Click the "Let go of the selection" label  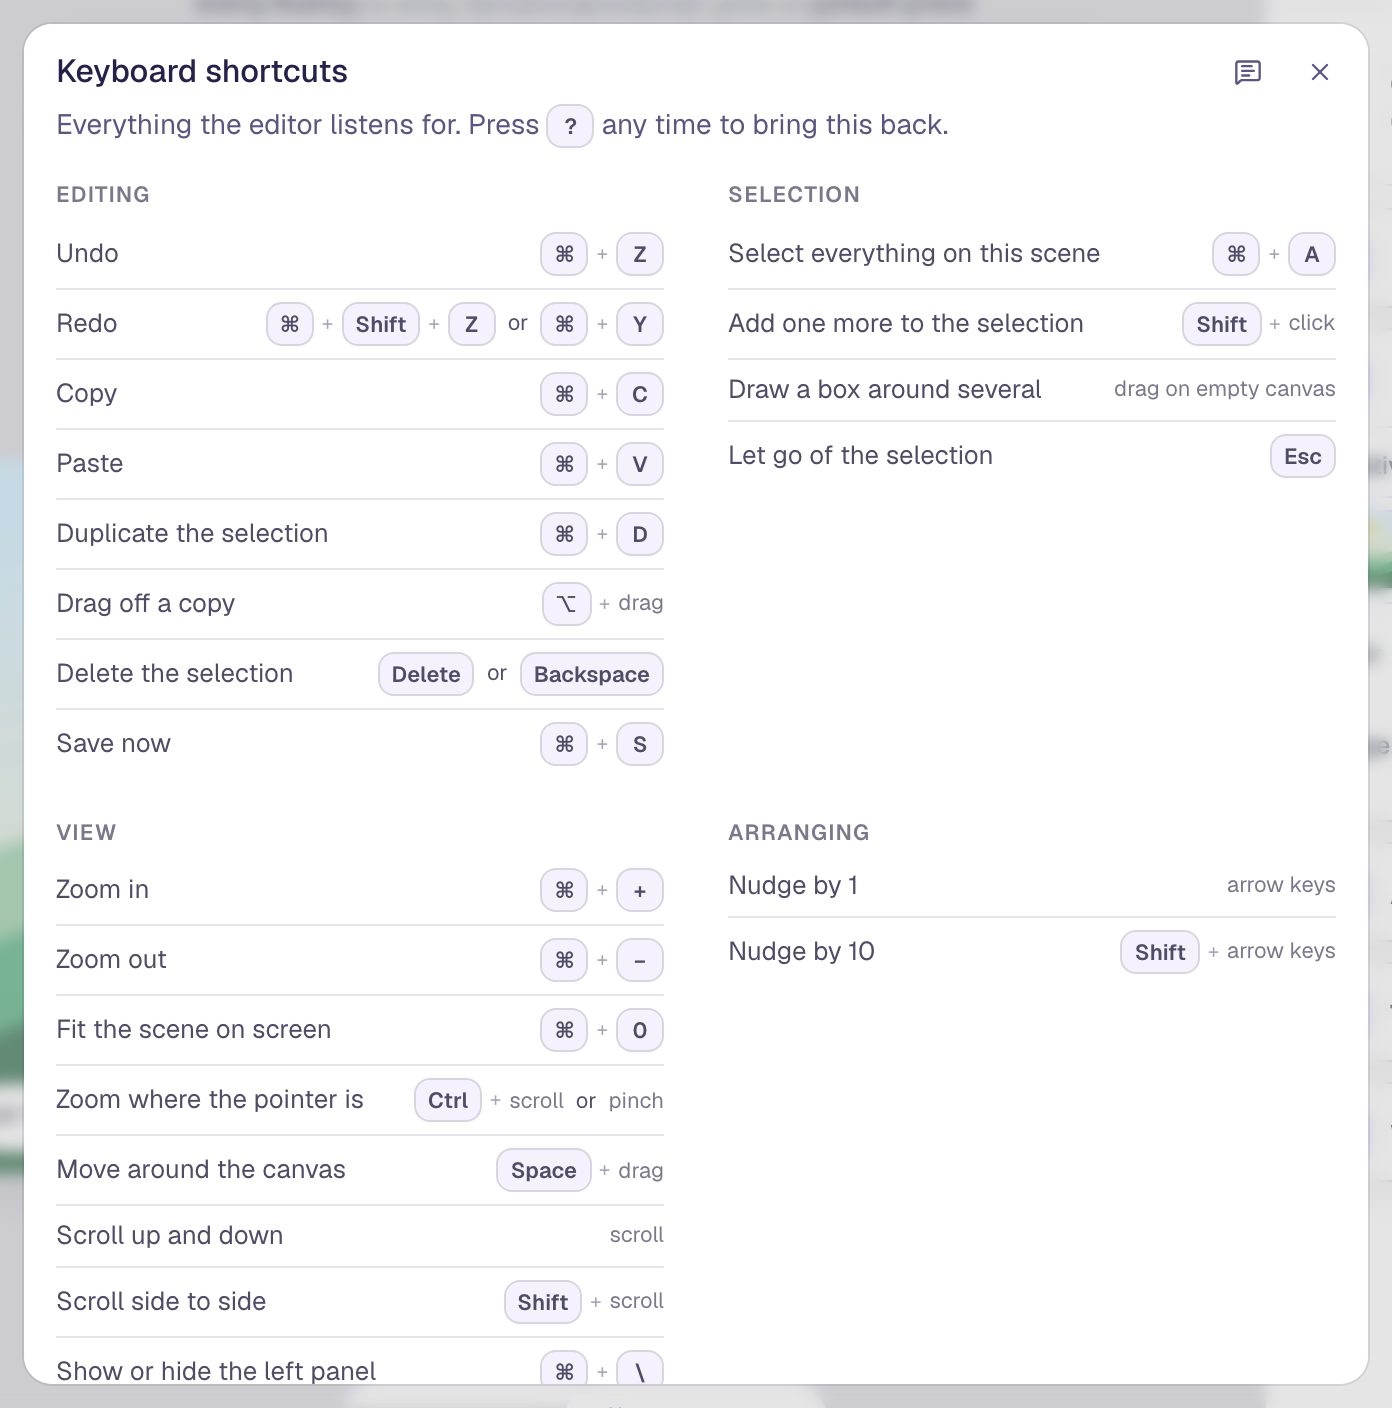861,456
